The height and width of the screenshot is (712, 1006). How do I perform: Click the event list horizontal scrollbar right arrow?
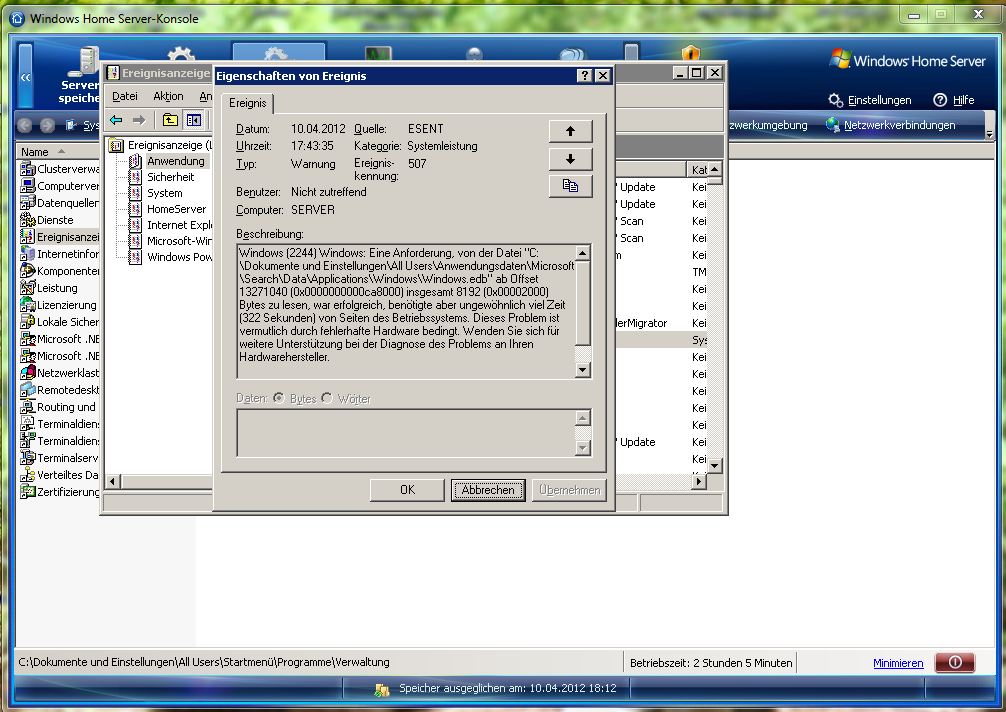(699, 480)
